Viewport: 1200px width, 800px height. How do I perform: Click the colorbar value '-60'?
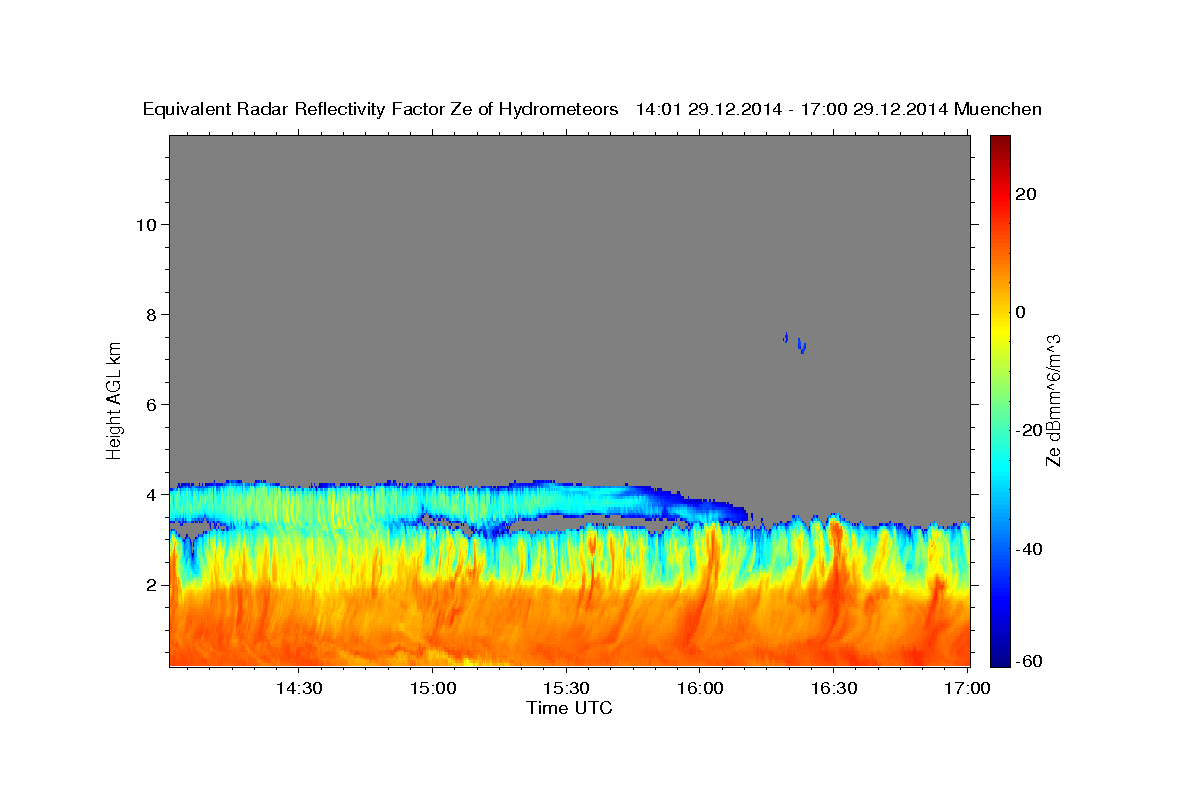pyautogui.click(x=1030, y=662)
